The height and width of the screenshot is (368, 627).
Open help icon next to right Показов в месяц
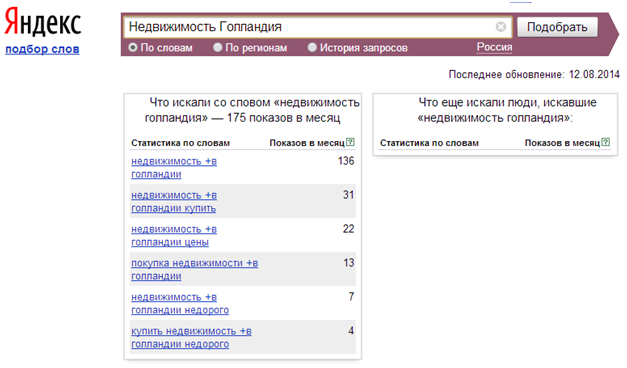pos(606,142)
